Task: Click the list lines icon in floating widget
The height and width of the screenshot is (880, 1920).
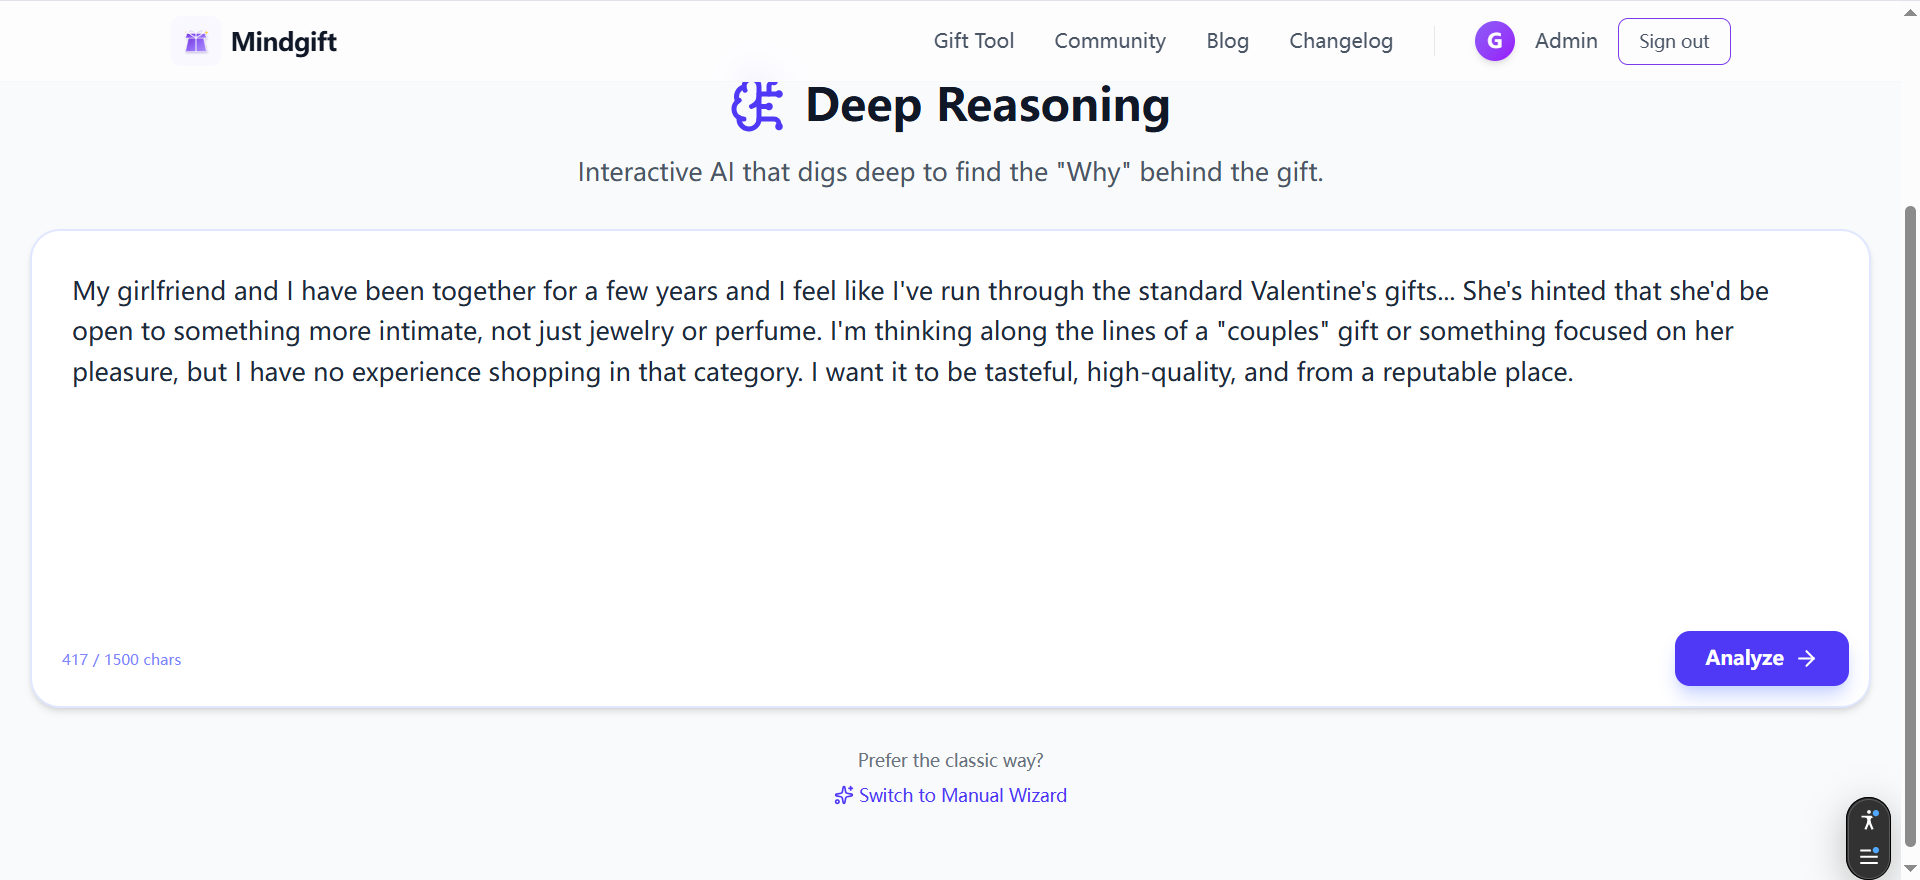Action: (x=1868, y=856)
